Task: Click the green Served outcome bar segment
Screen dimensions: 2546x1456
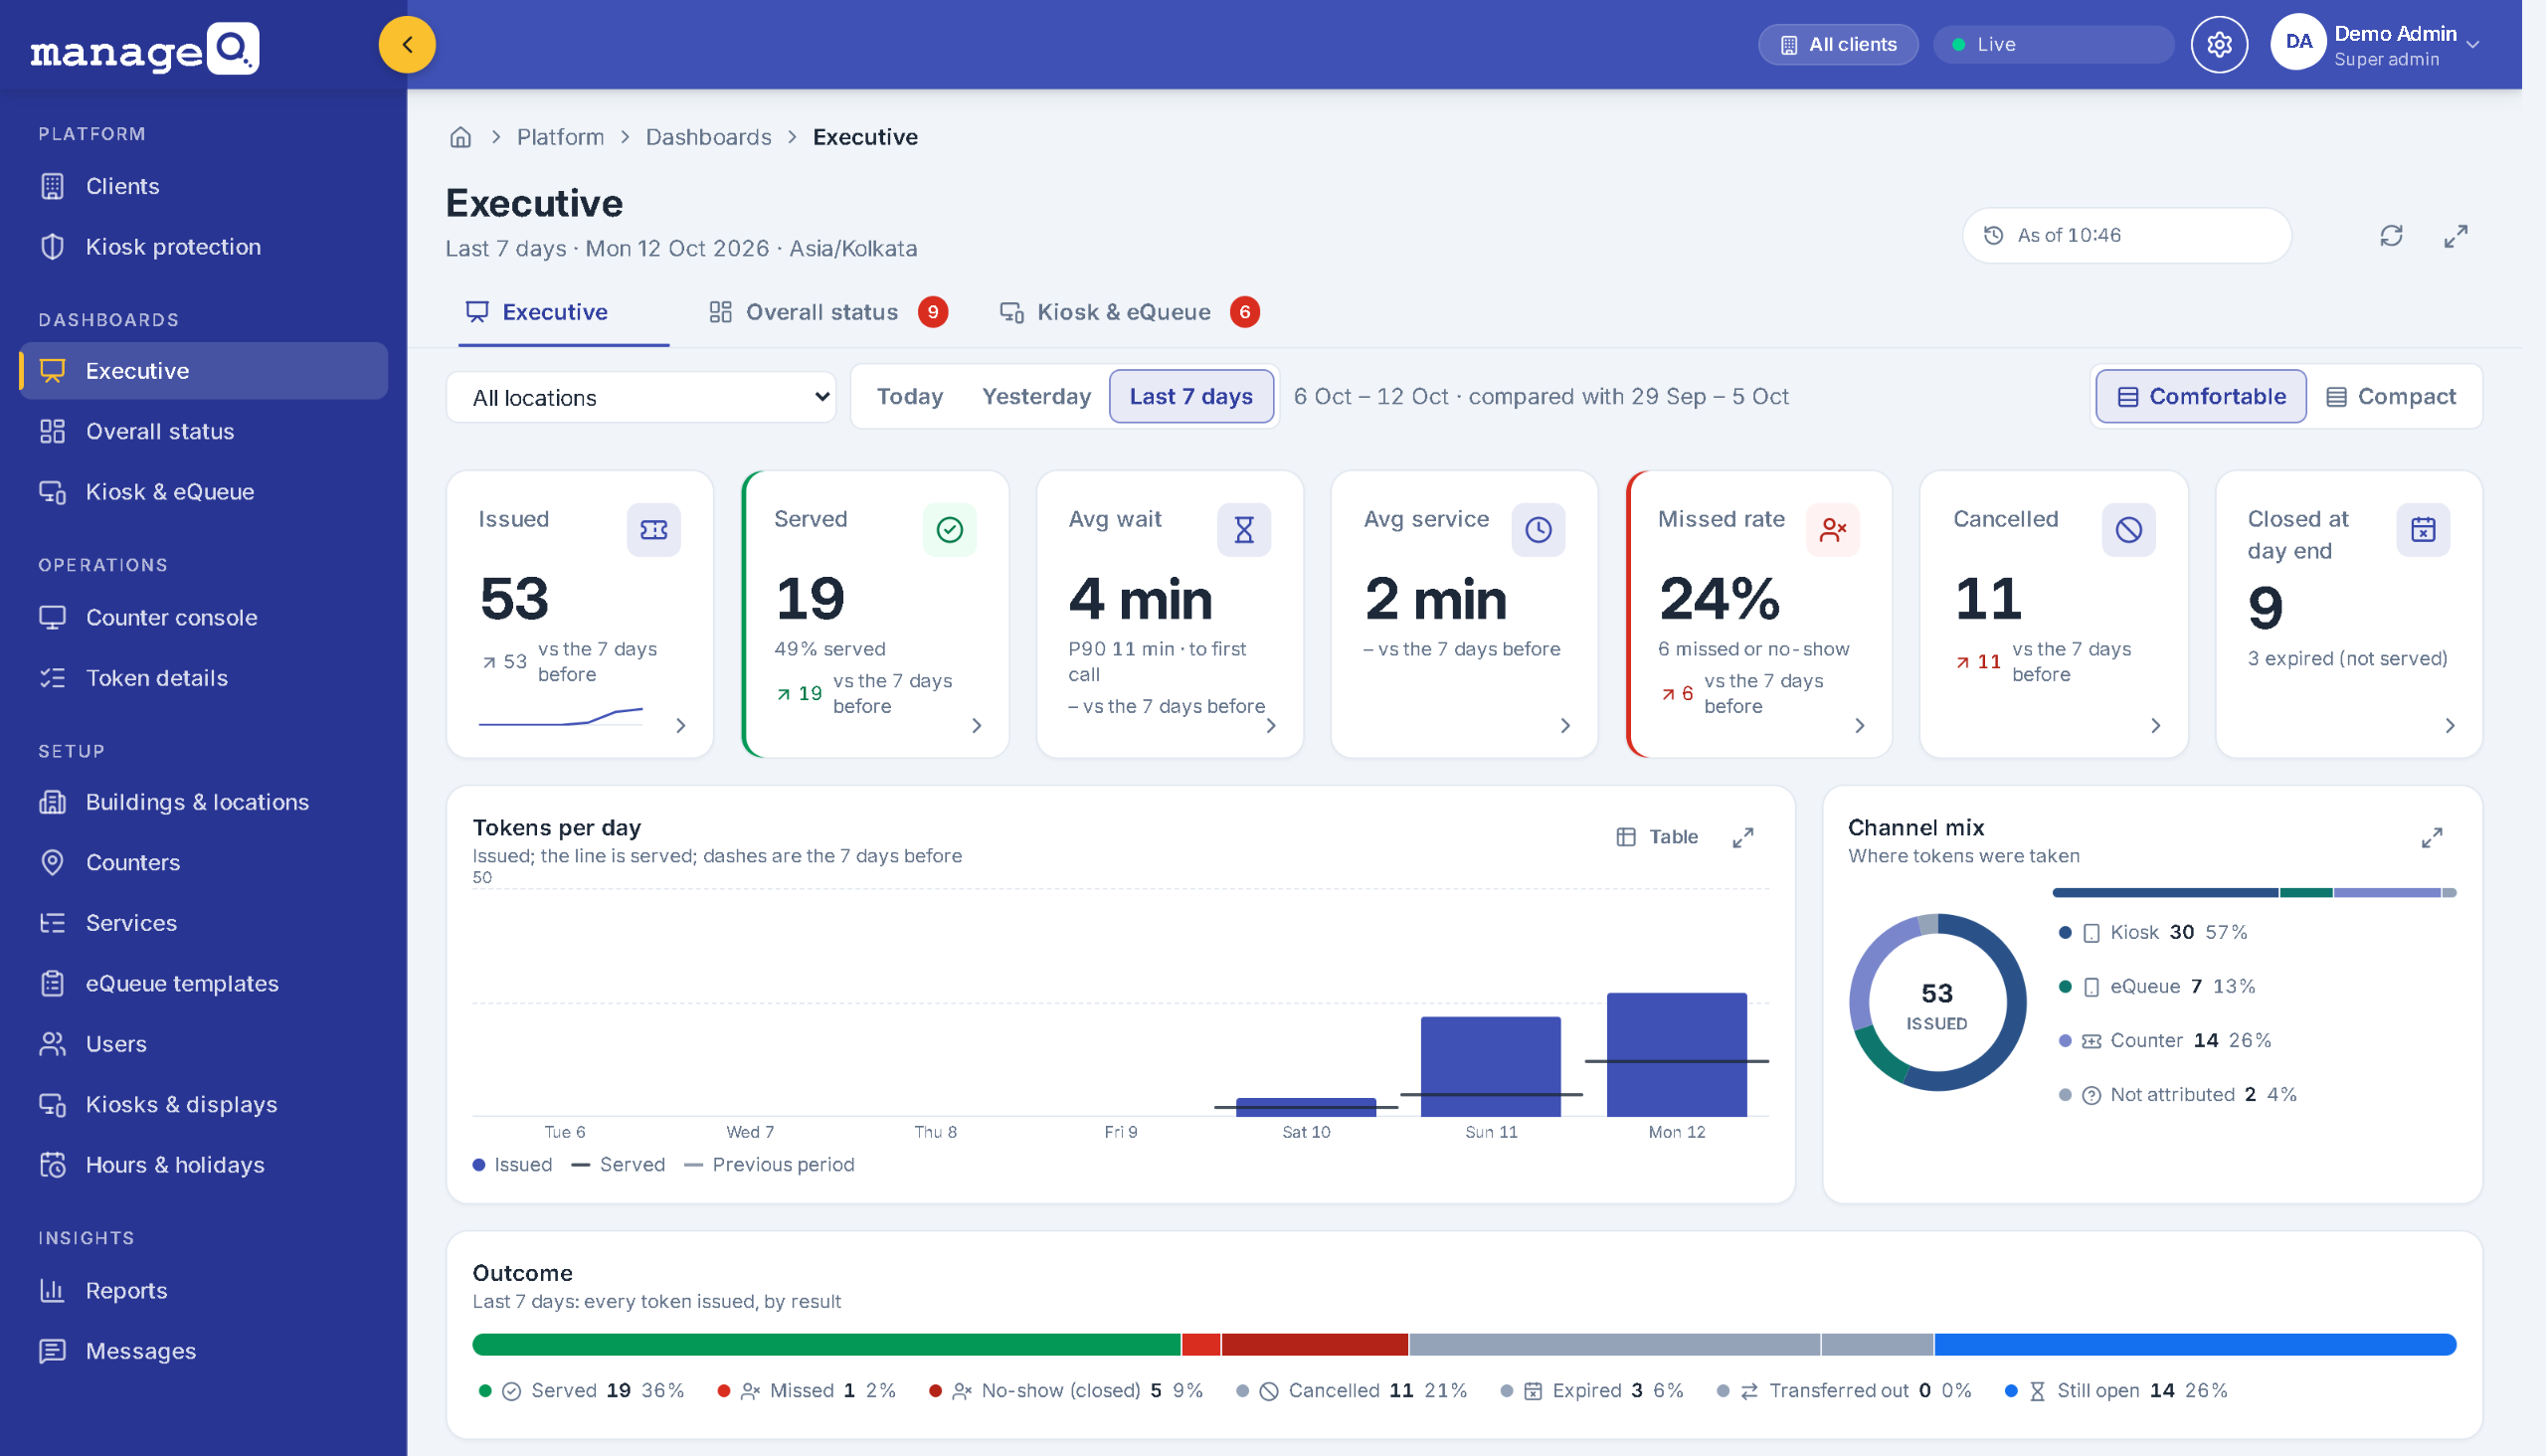Action: (826, 1345)
